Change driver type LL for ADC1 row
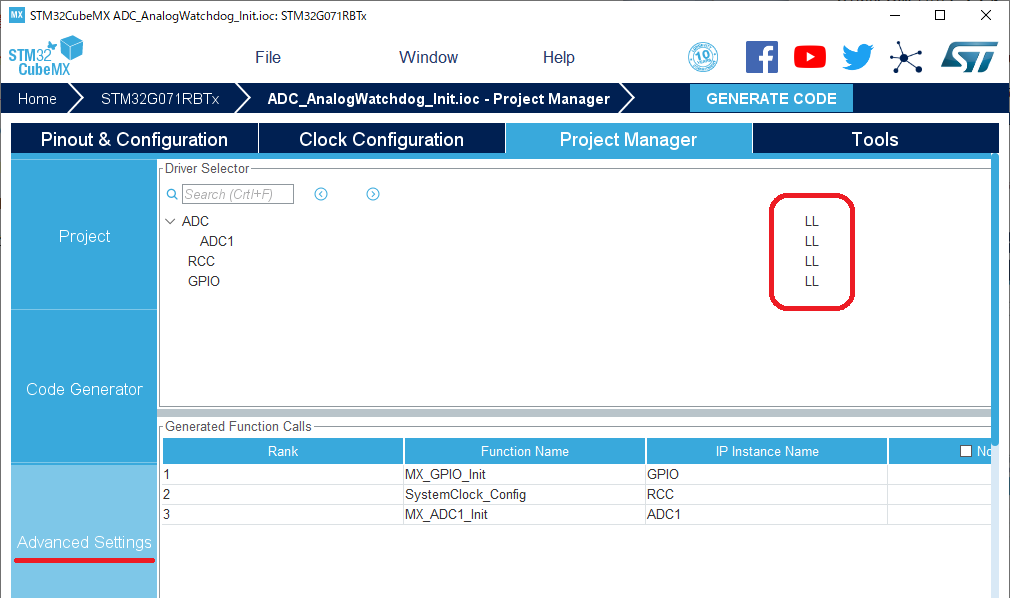 [812, 241]
